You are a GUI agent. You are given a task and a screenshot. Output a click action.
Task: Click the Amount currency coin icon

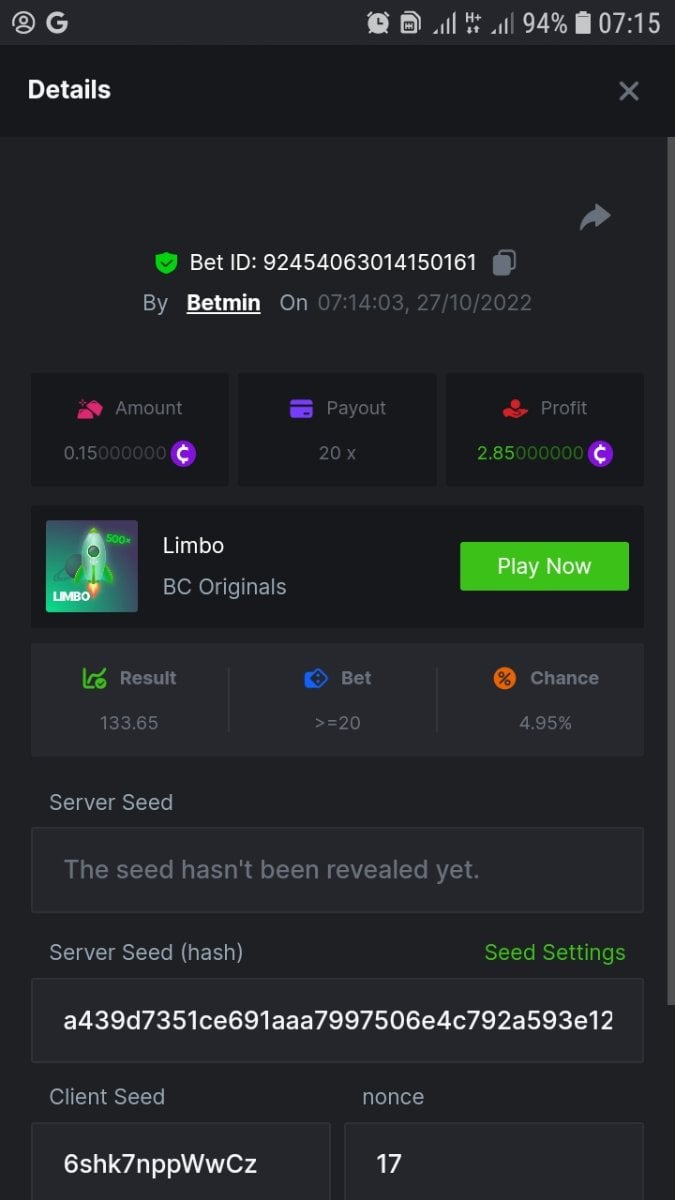point(183,453)
